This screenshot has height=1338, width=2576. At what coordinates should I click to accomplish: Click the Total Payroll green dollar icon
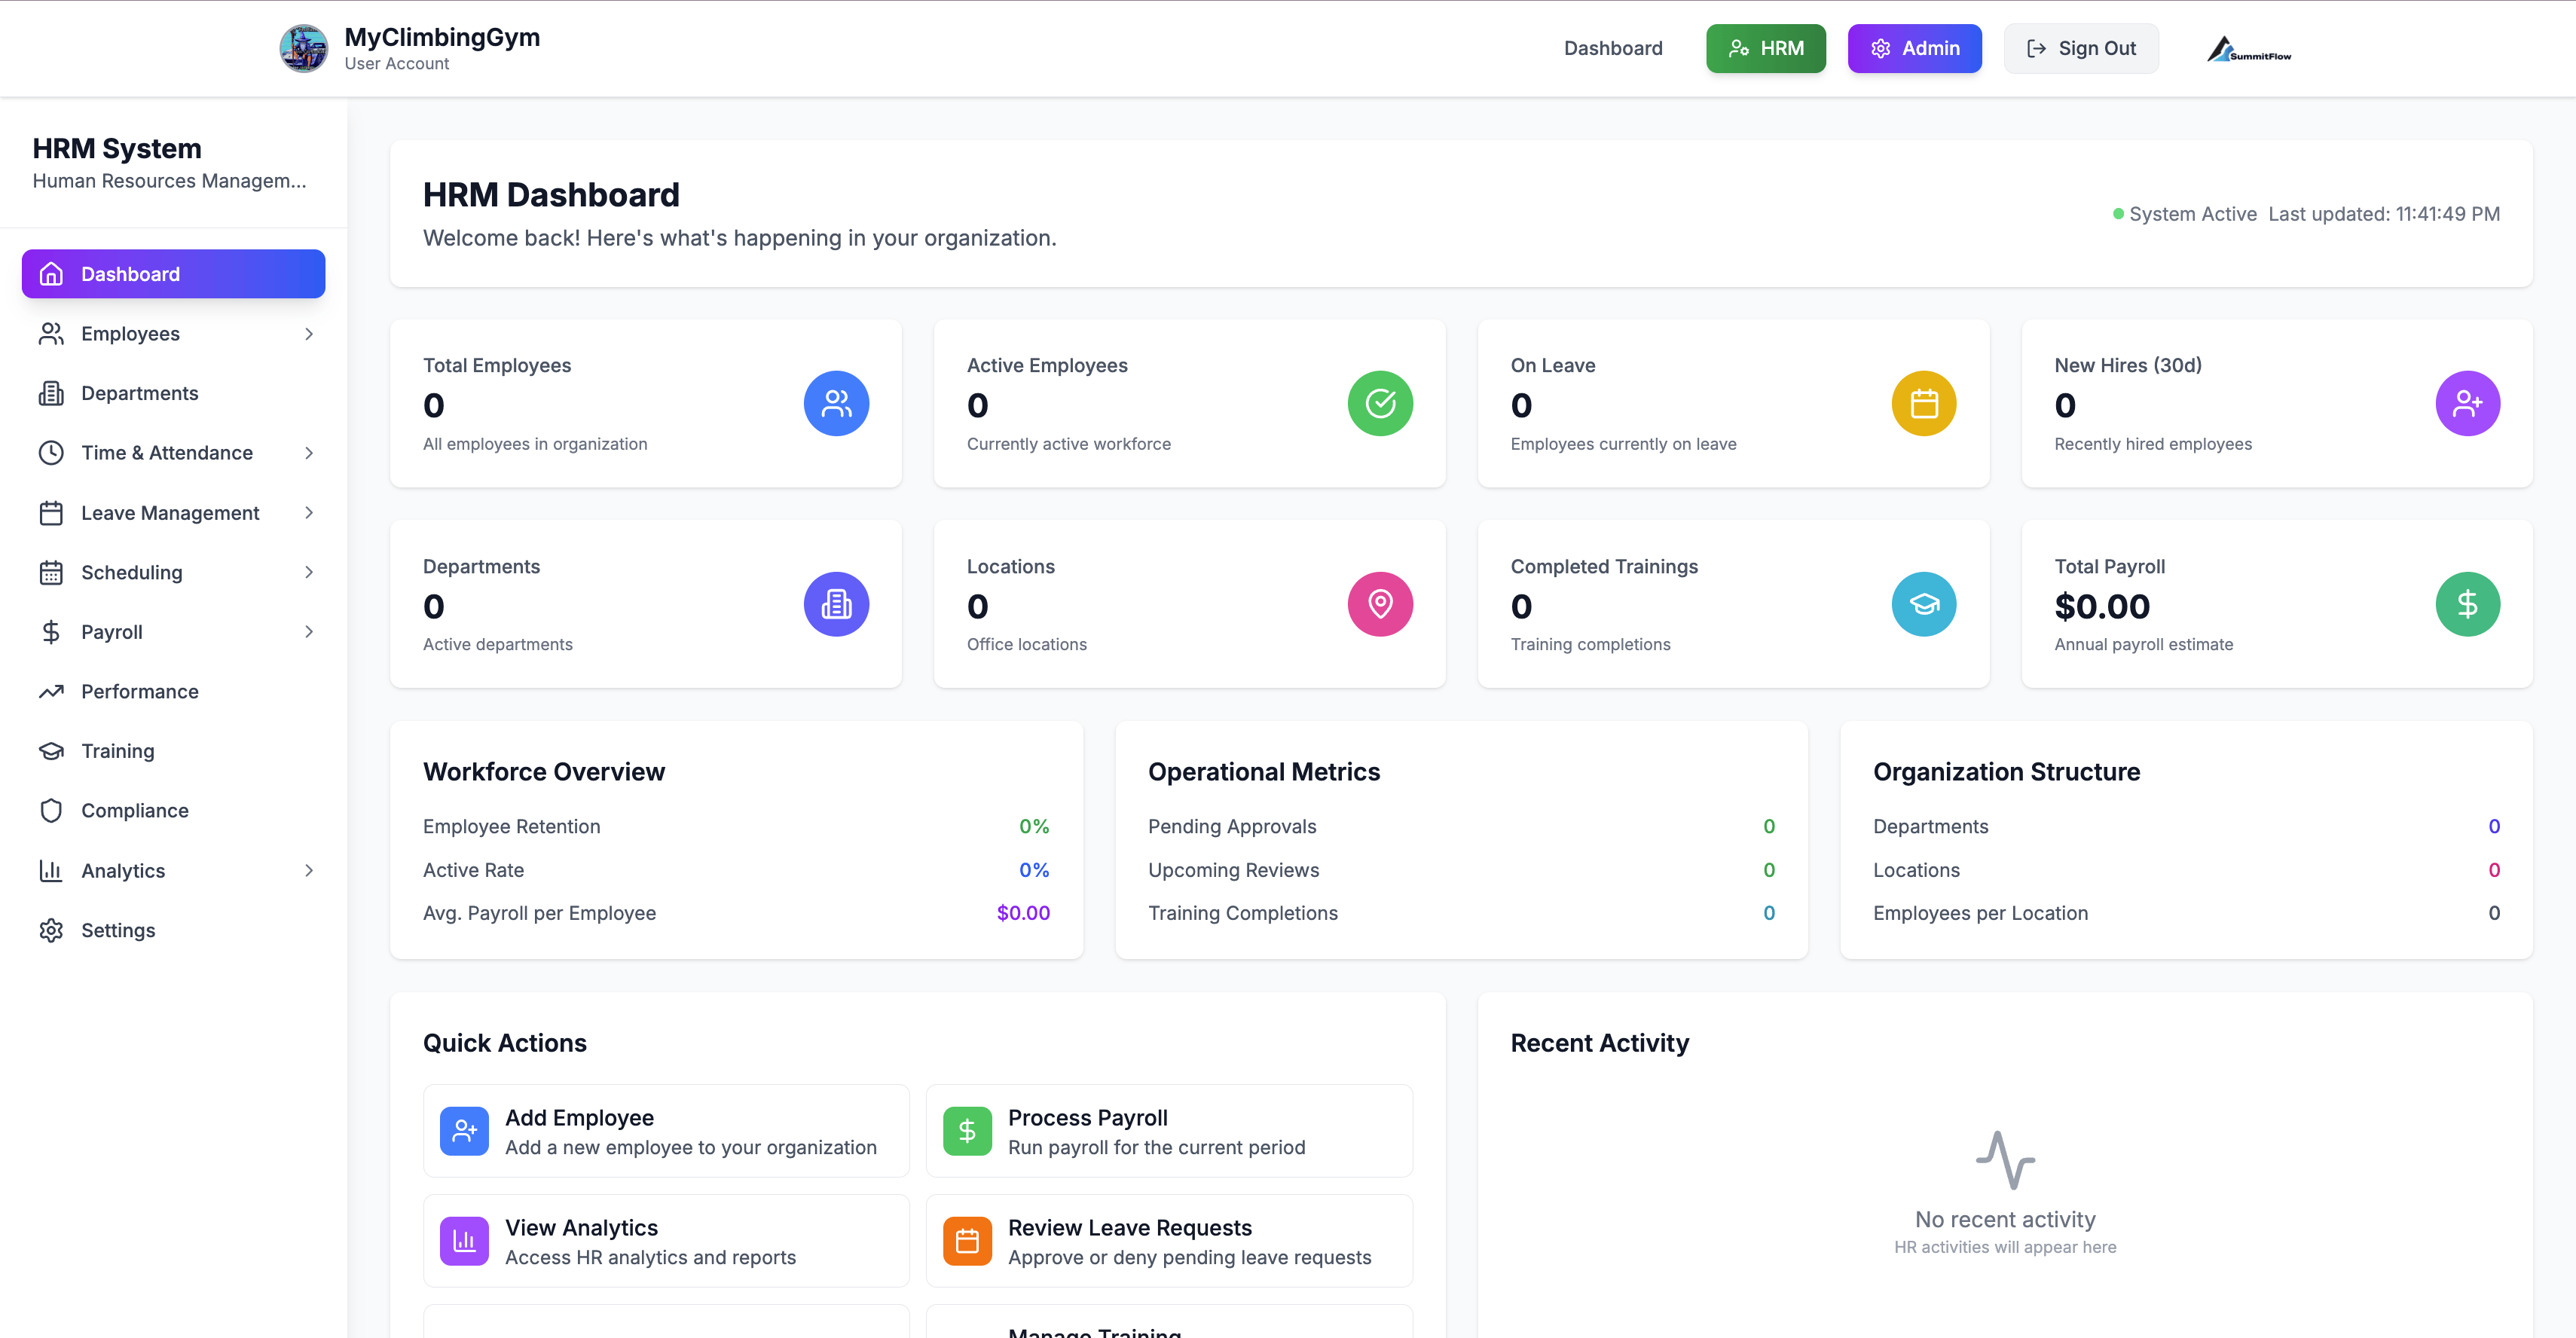coord(2467,604)
